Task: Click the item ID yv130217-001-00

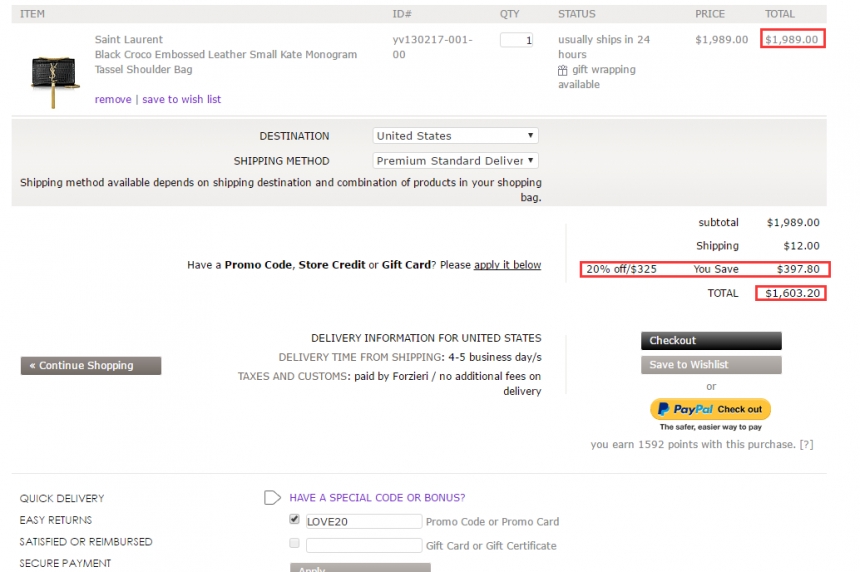Action: click(x=432, y=47)
